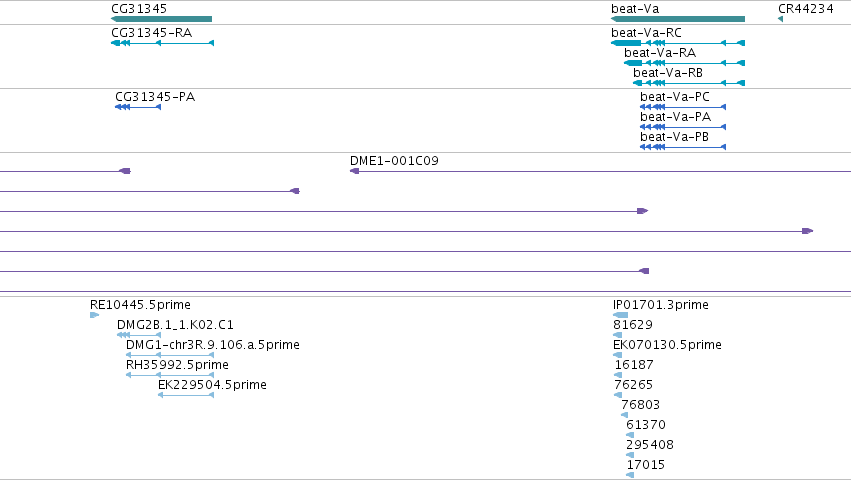Select the CG31345-PA protein feature
Screen dimensions: 851x480
(x=138, y=107)
